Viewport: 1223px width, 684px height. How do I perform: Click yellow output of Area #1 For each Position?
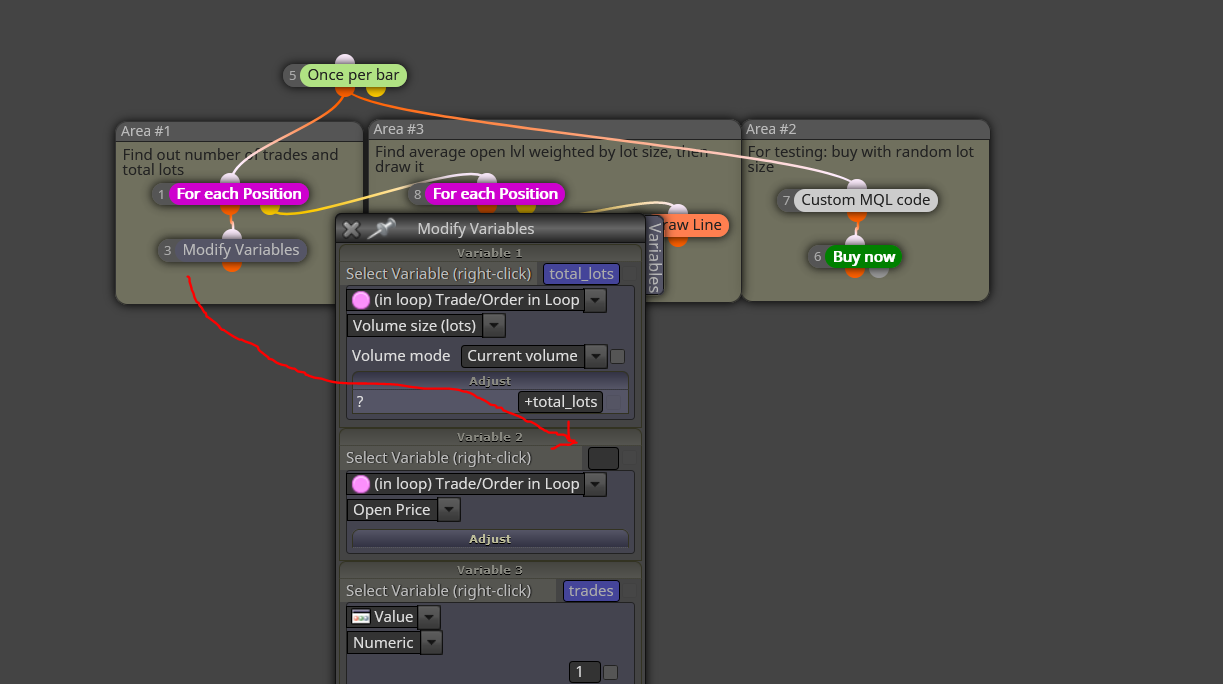[x=270, y=208]
